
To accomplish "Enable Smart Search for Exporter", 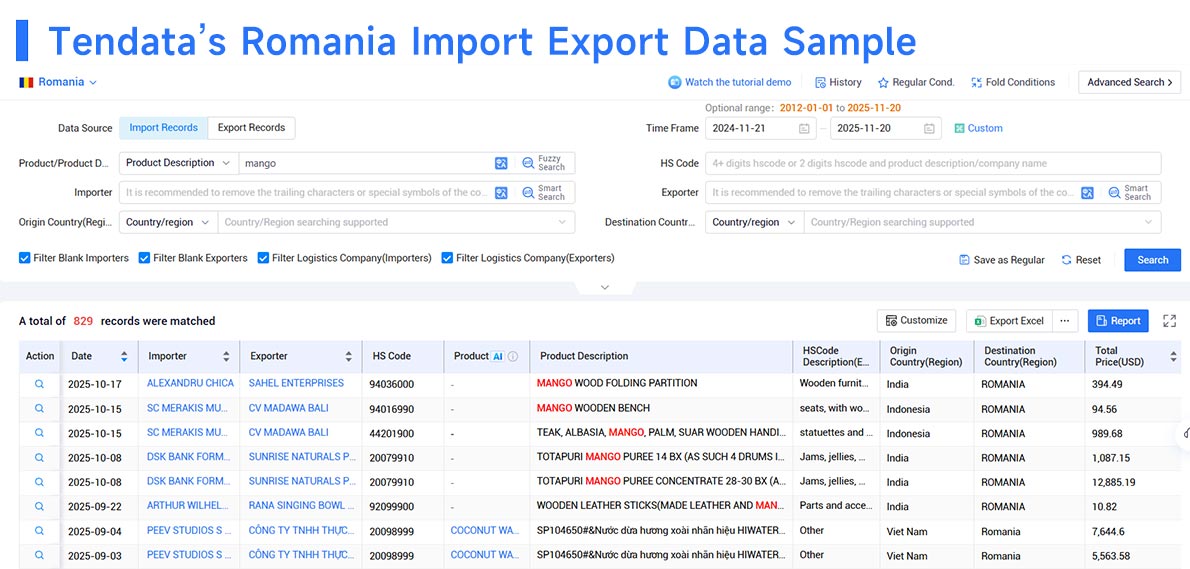I will coord(1131,193).
